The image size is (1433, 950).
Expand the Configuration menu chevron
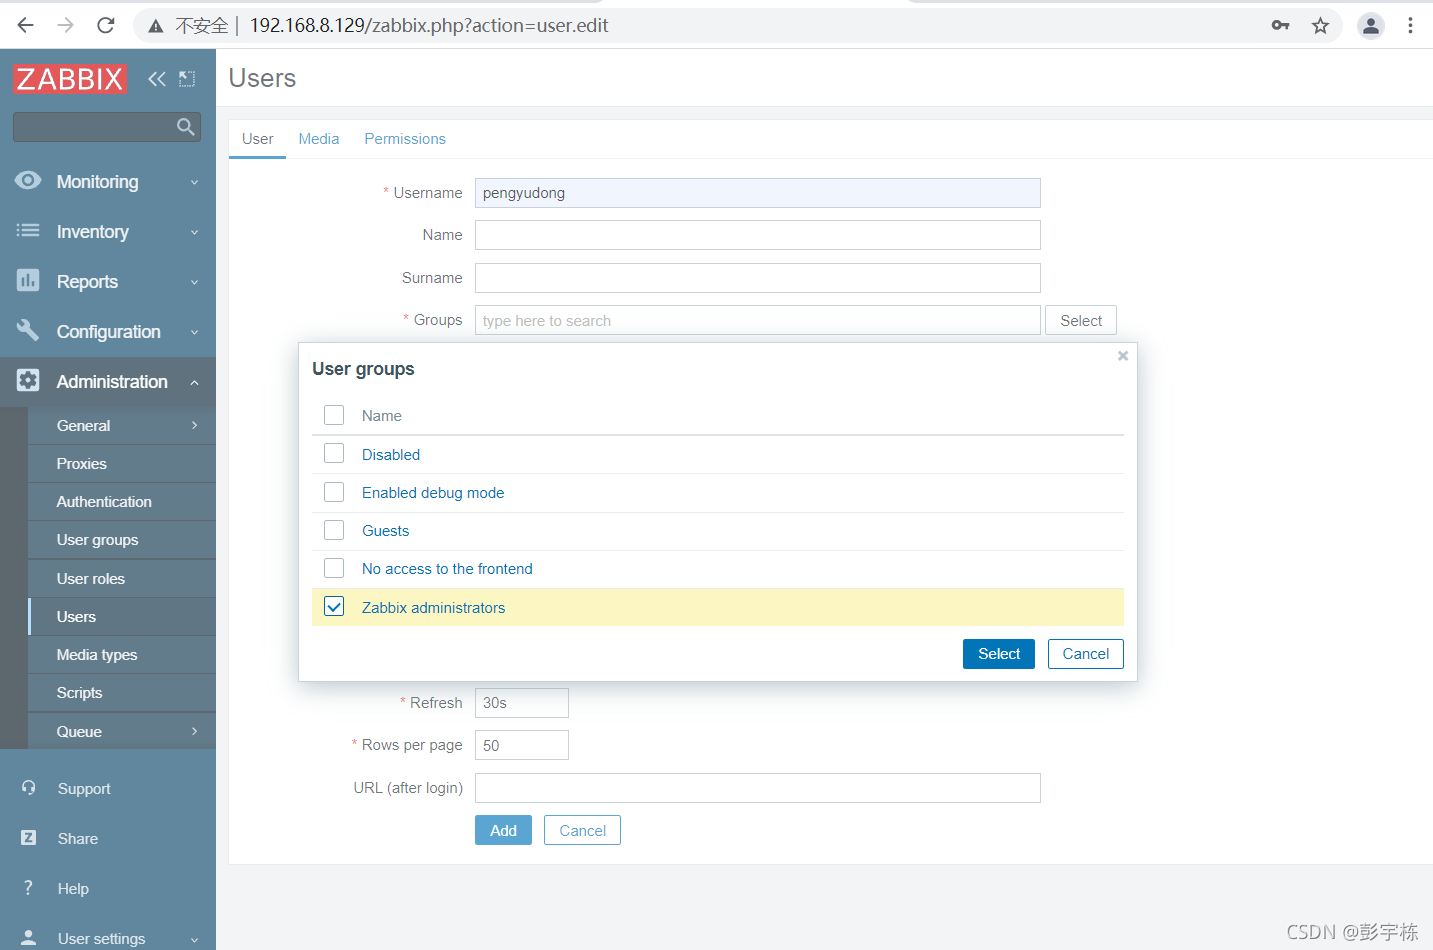(x=195, y=332)
